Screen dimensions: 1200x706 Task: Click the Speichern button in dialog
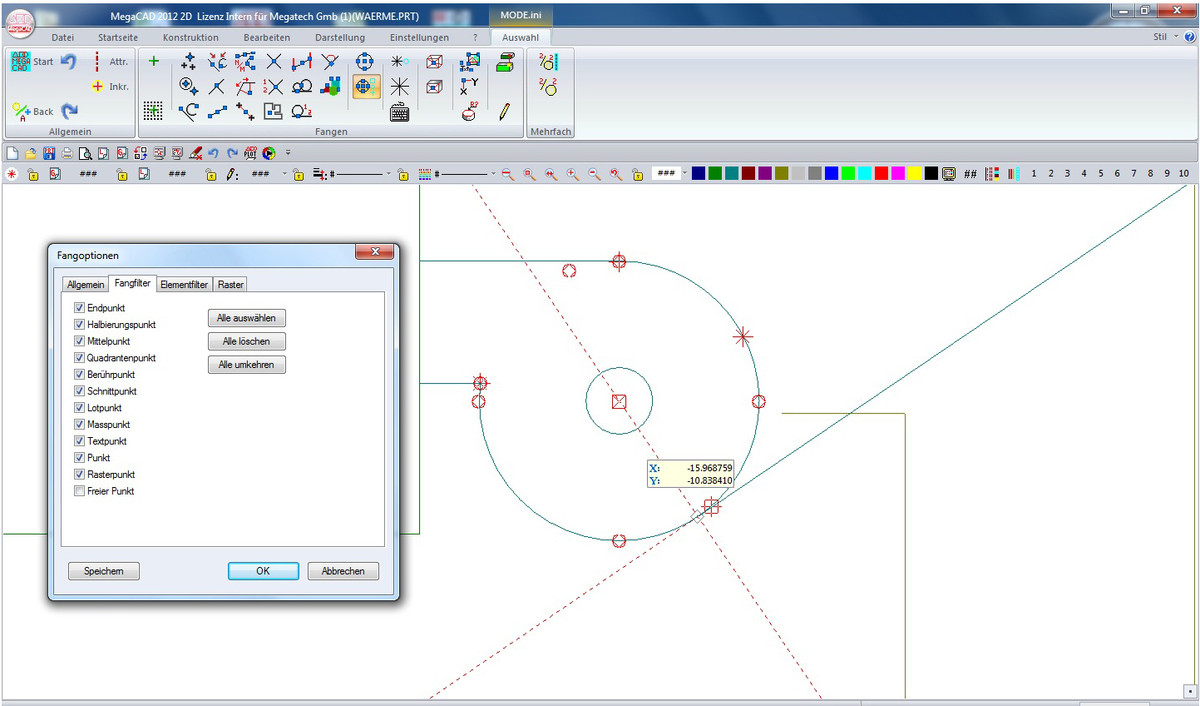coord(104,571)
